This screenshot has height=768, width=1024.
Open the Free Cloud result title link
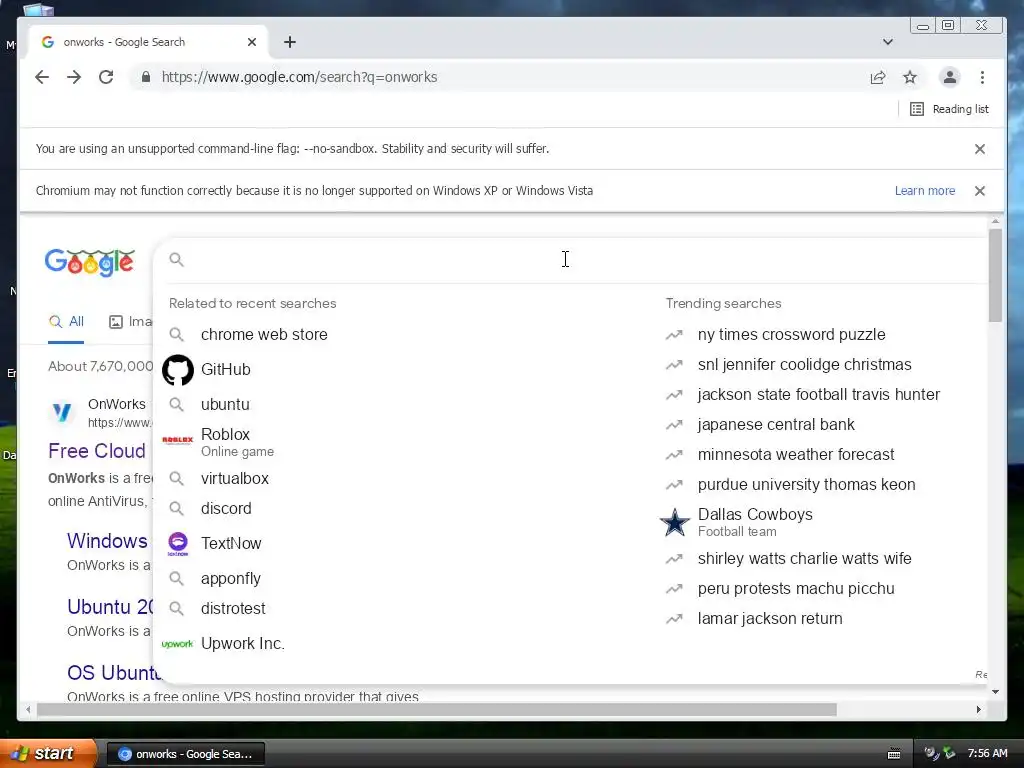click(x=97, y=451)
